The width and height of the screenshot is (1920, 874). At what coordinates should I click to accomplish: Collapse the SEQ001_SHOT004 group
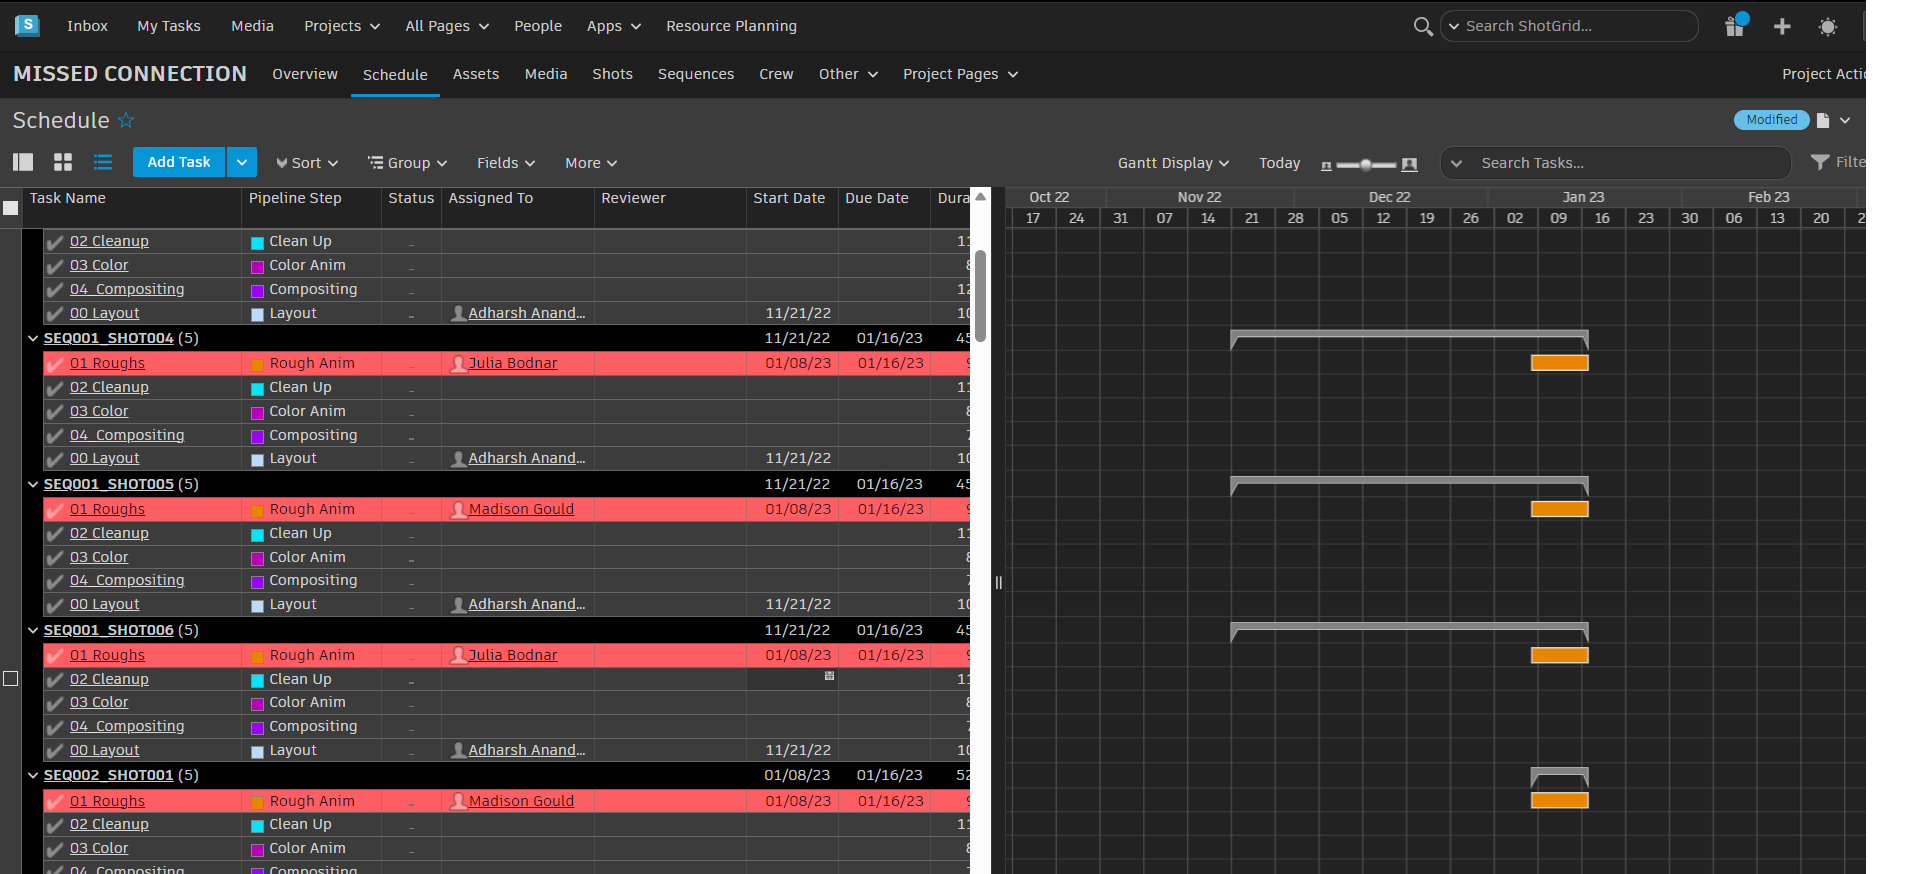tap(33, 339)
